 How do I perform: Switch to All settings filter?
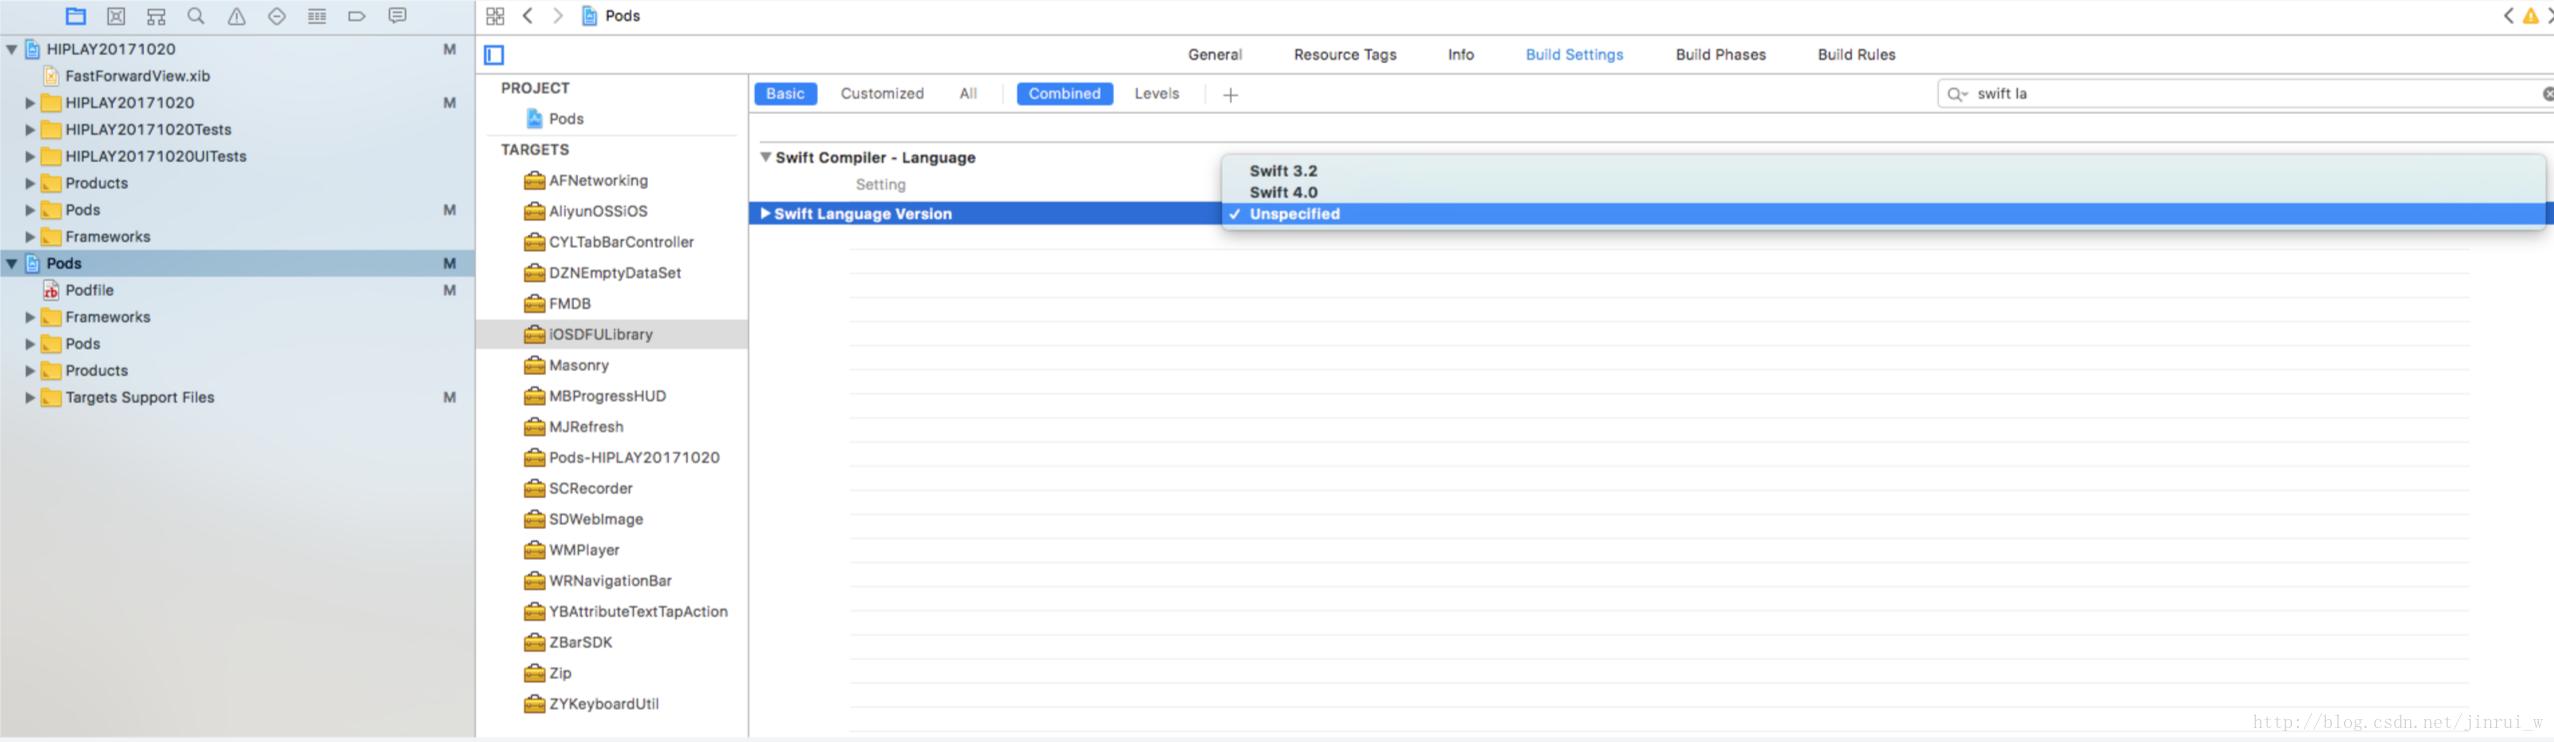point(968,94)
